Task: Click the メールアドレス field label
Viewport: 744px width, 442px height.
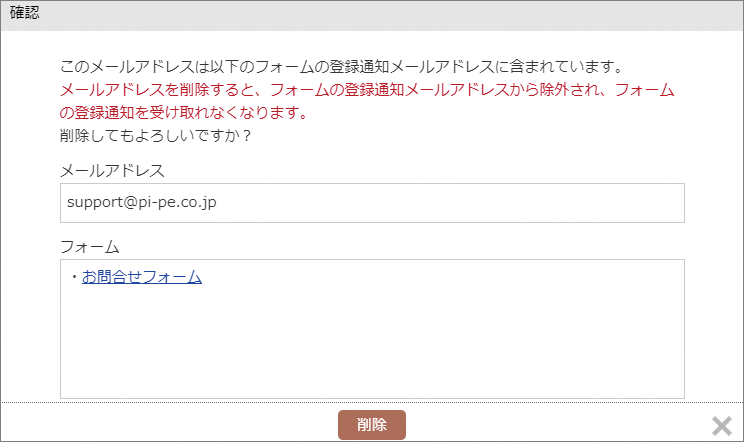Action: (x=112, y=171)
